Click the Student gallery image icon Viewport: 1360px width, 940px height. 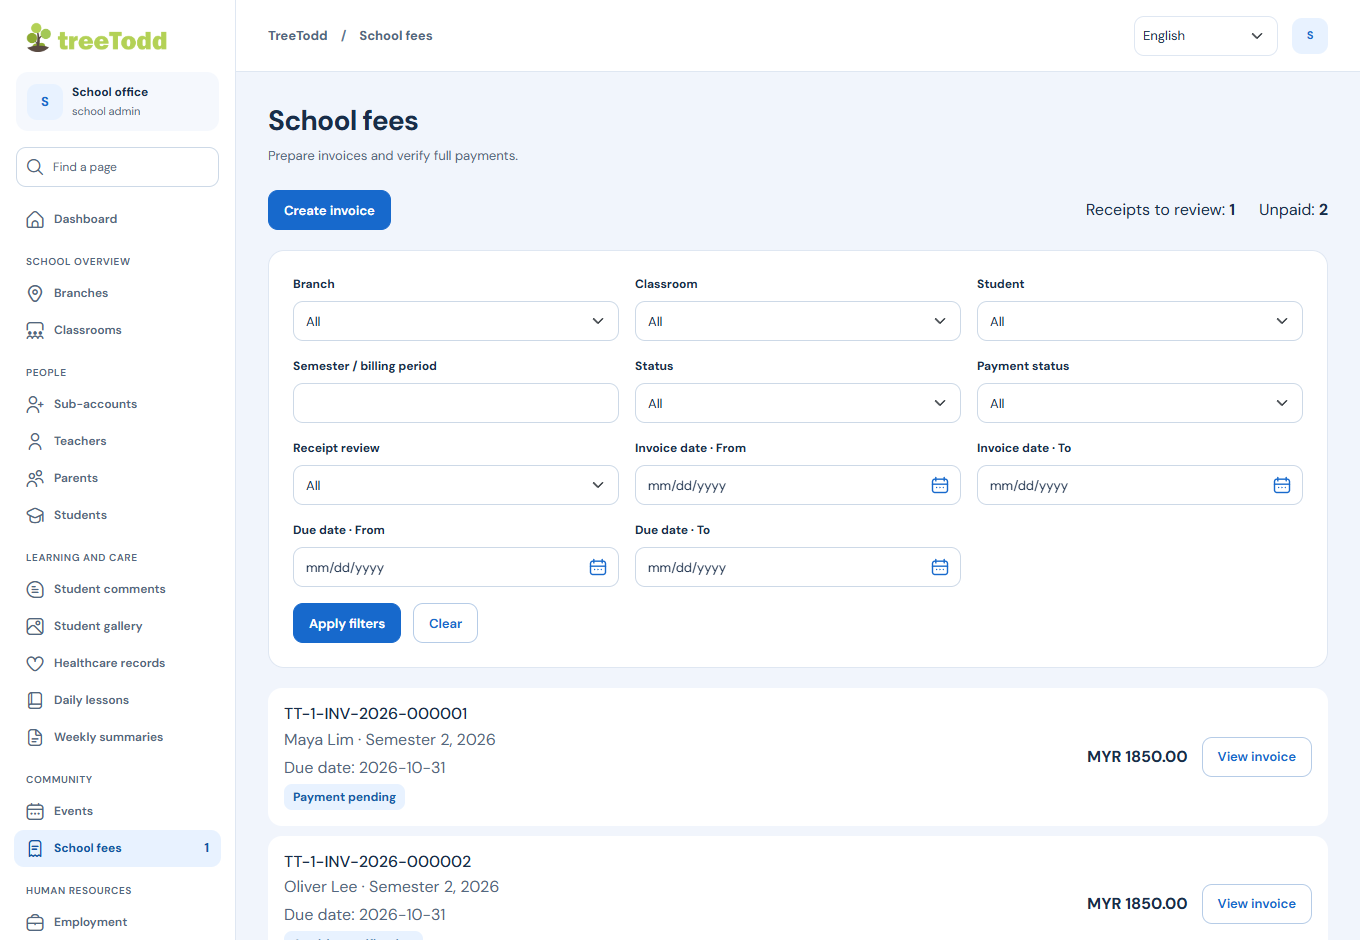35,626
